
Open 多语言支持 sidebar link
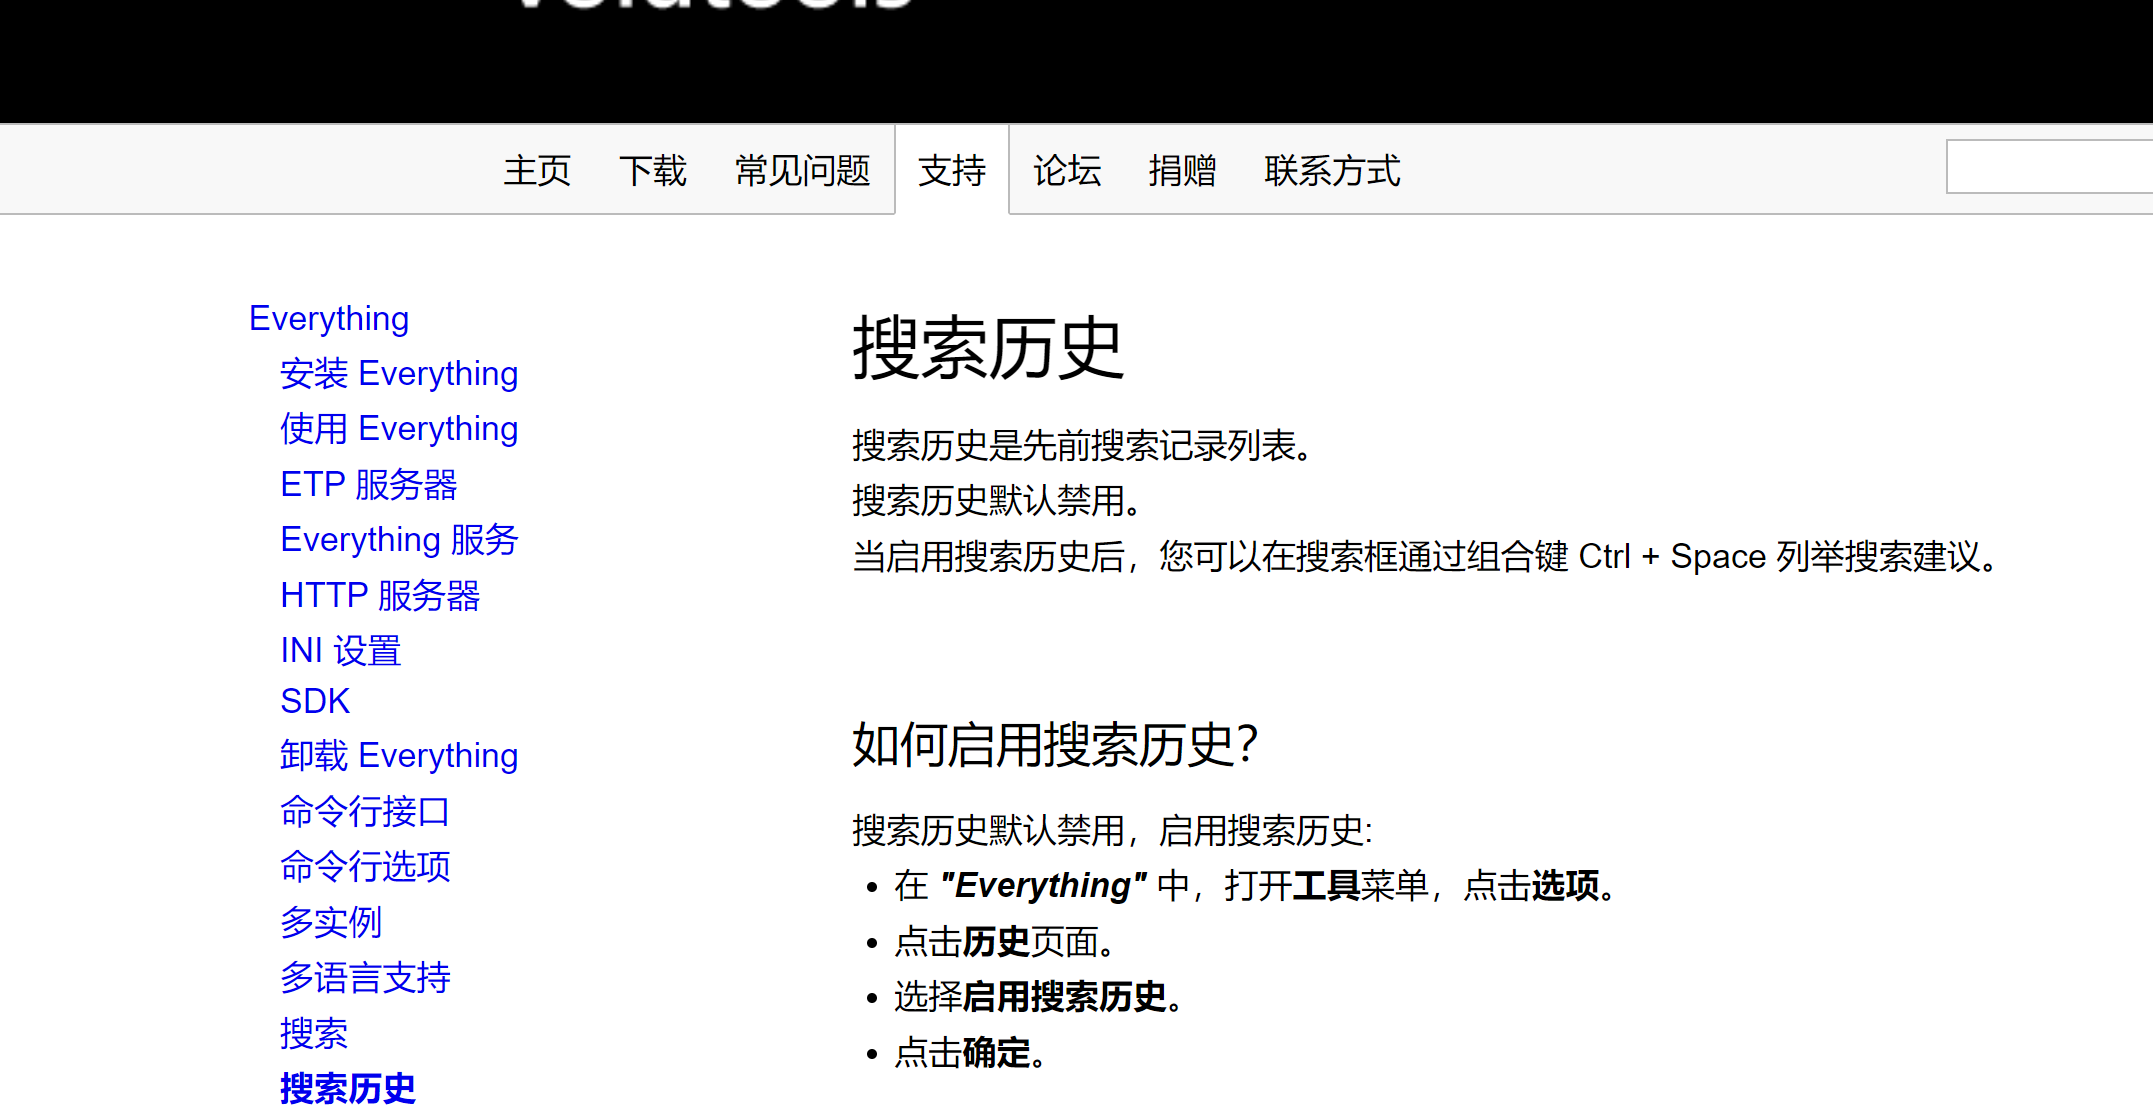point(365,977)
